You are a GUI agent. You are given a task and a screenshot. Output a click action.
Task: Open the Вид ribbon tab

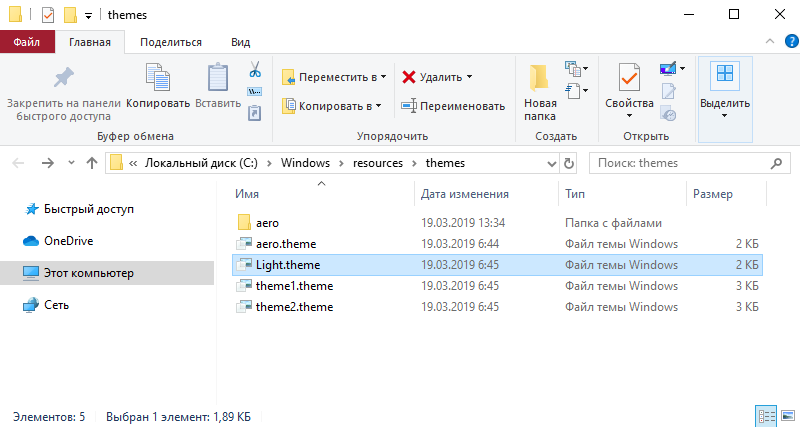point(240,42)
